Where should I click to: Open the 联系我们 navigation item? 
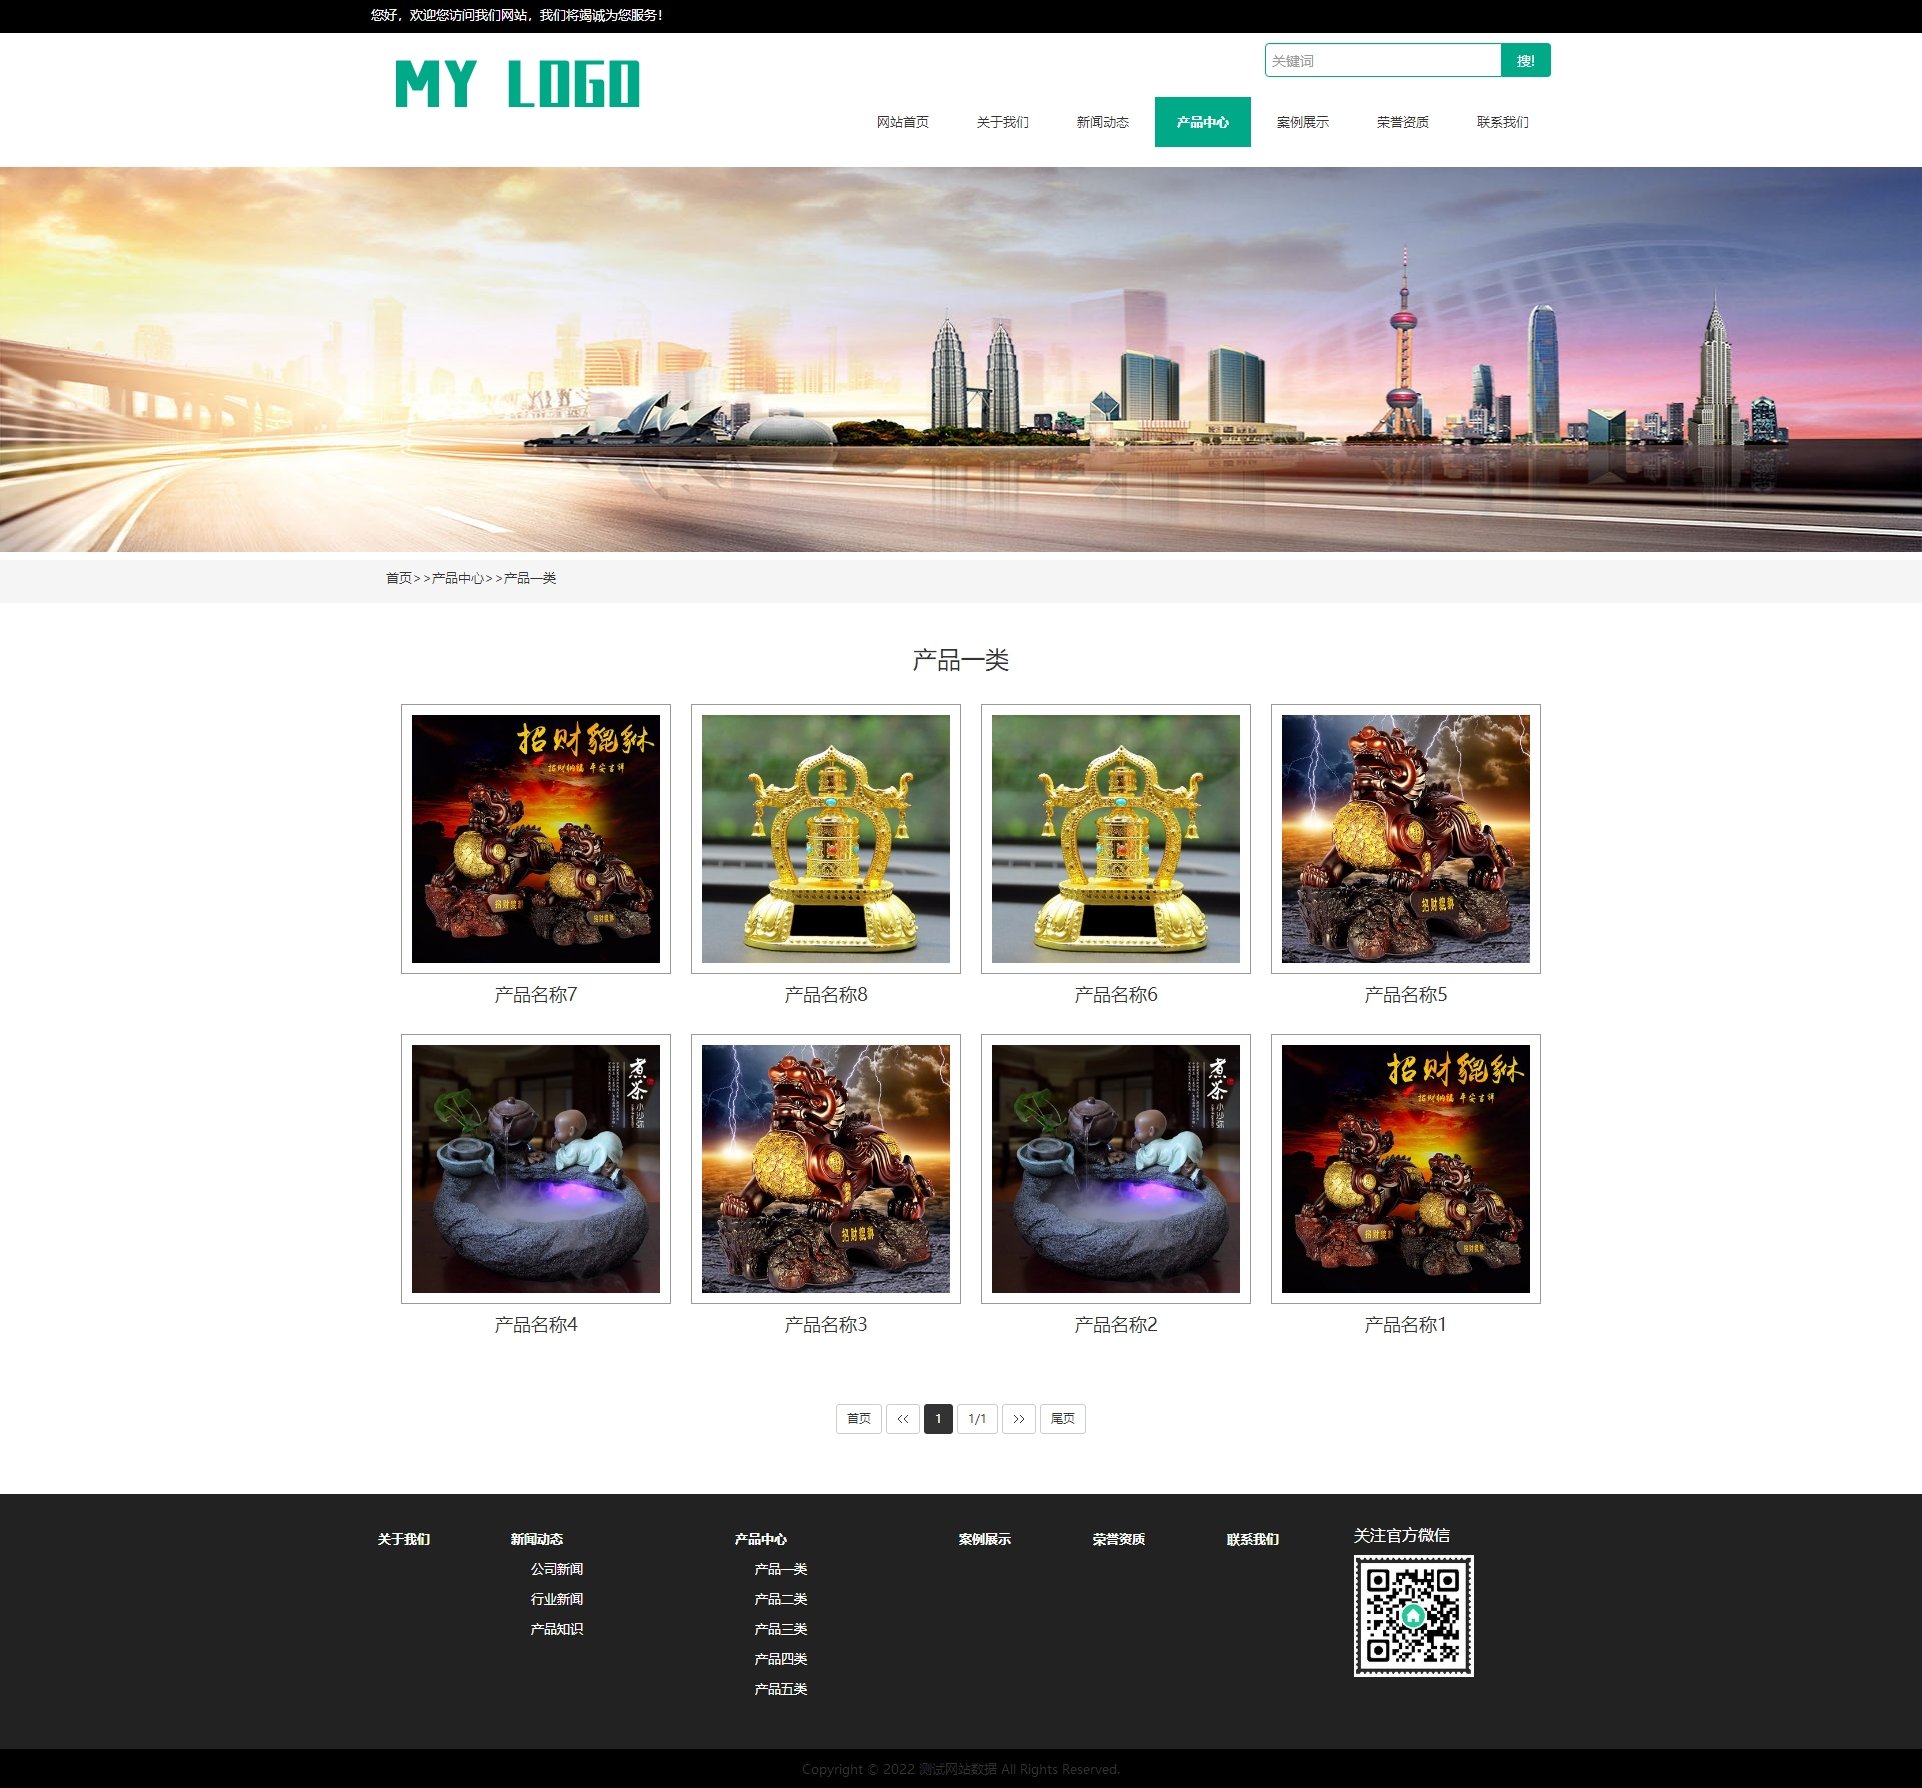tap(1502, 122)
